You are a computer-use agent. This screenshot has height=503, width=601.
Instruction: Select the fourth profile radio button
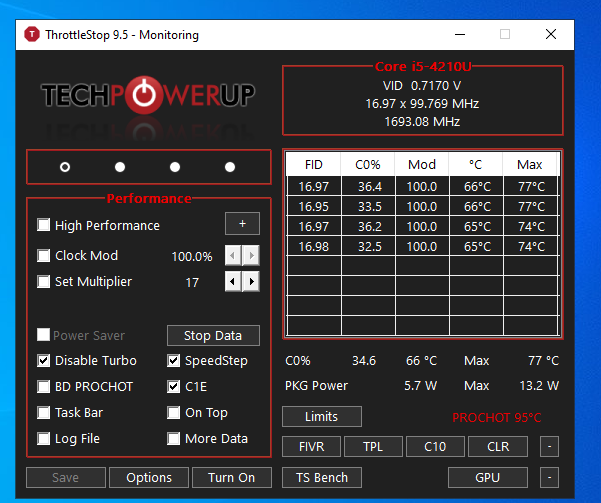tap(230, 167)
